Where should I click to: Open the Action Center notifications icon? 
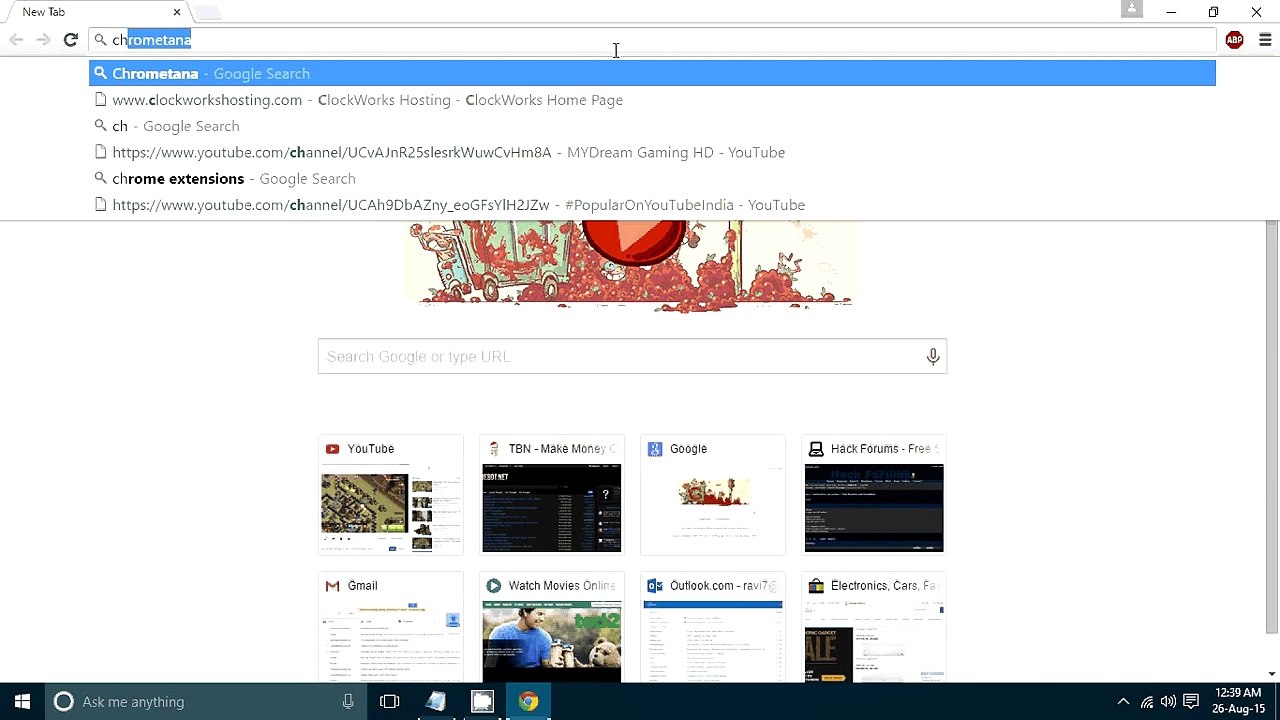coord(1191,702)
